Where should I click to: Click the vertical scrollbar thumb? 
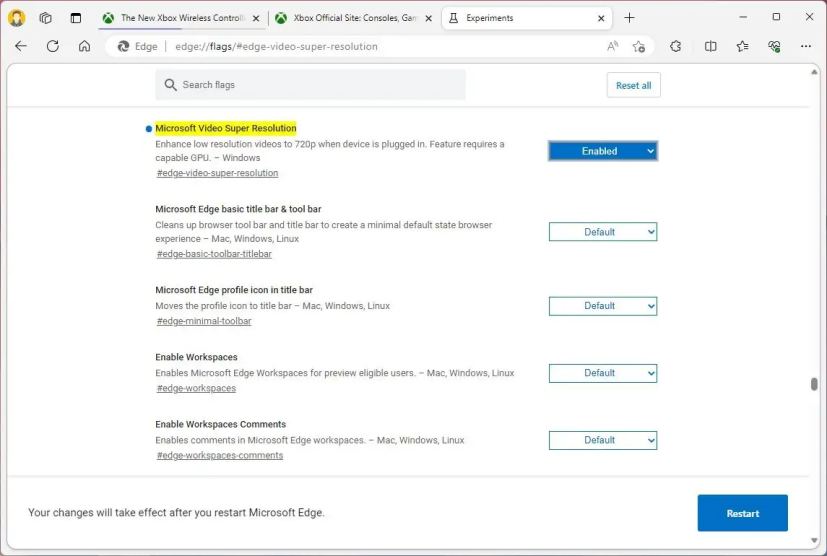coord(814,384)
